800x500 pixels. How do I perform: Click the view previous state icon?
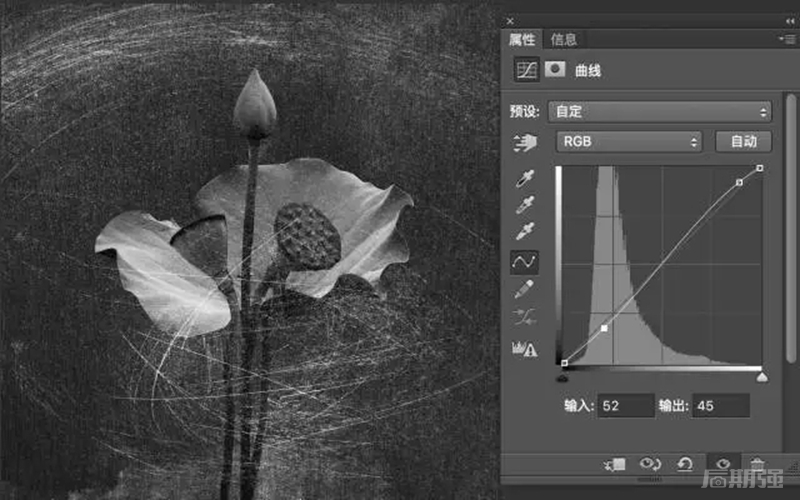click(x=650, y=464)
